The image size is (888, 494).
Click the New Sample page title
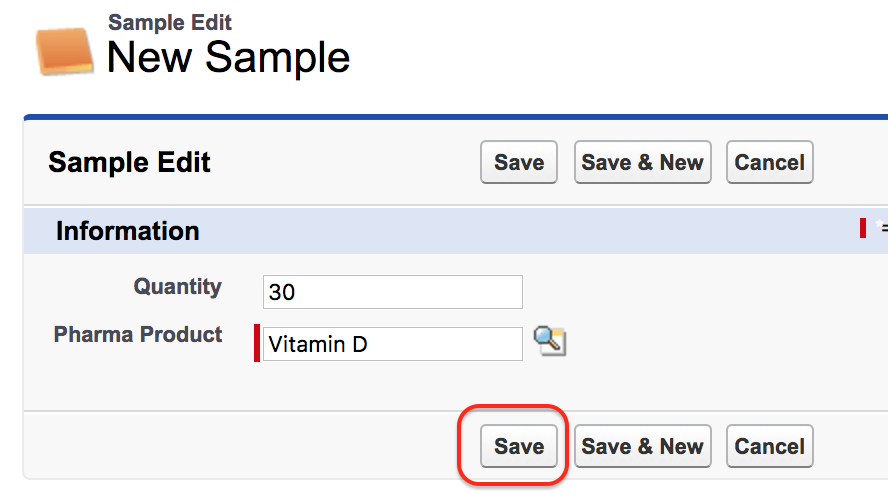pos(228,57)
